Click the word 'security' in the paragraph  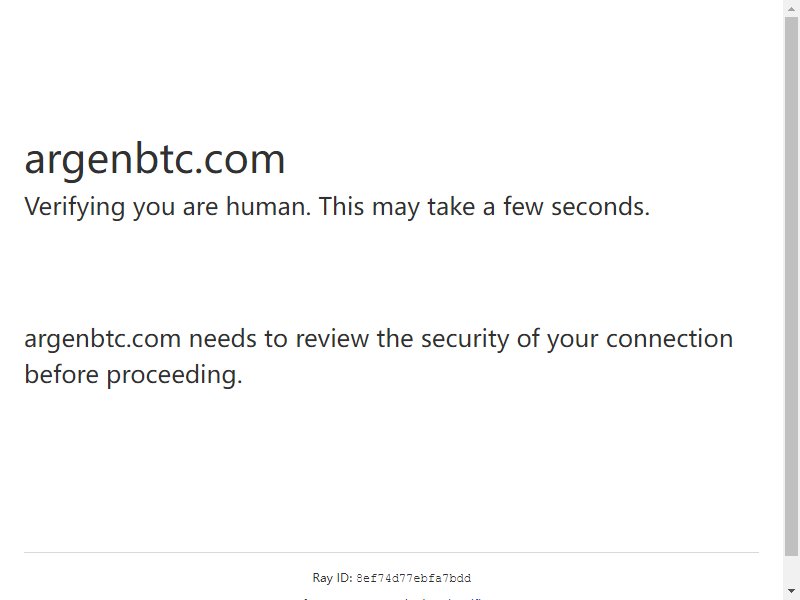(464, 339)
